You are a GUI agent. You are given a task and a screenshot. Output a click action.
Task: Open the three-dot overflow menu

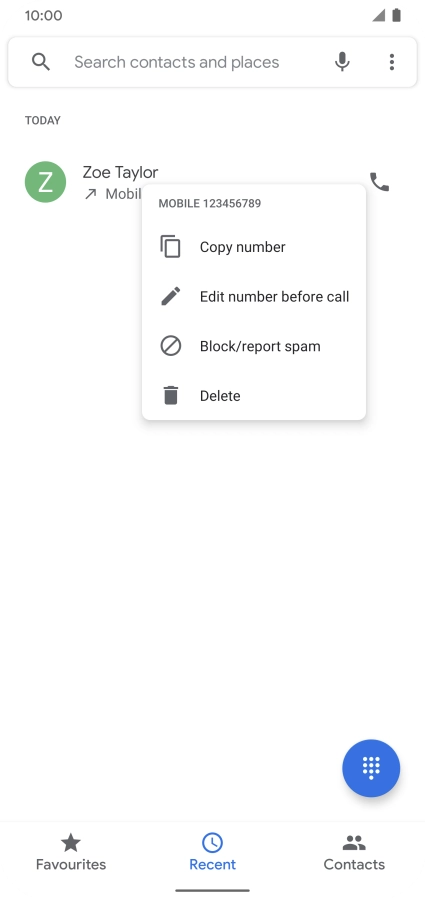click(x=392, y=62)
